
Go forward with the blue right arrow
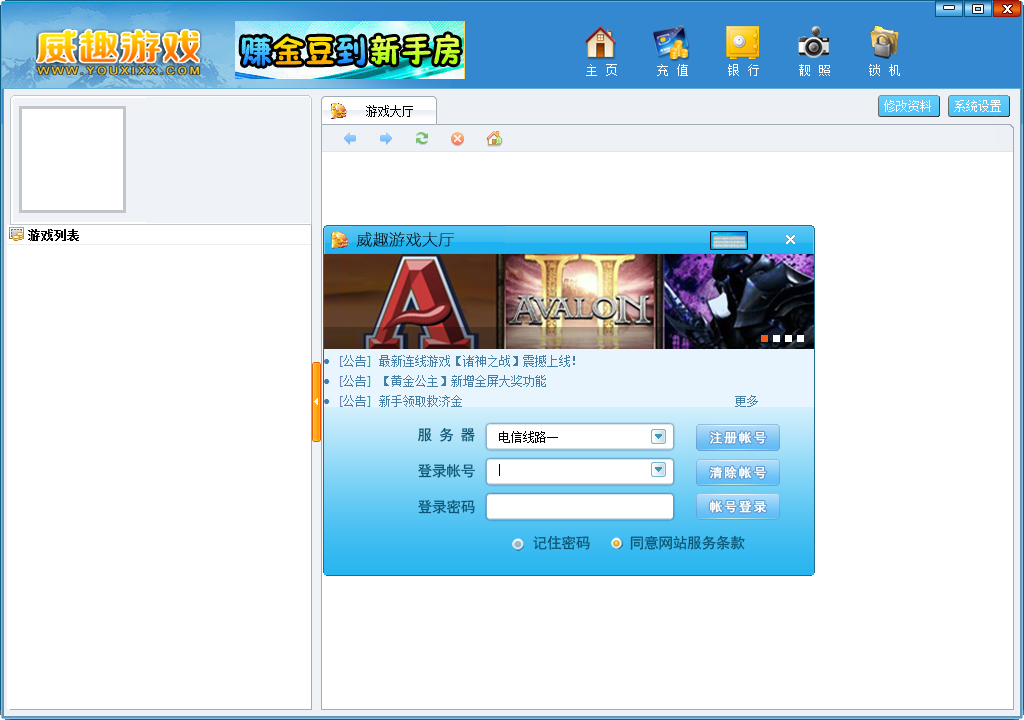point(386,139)
